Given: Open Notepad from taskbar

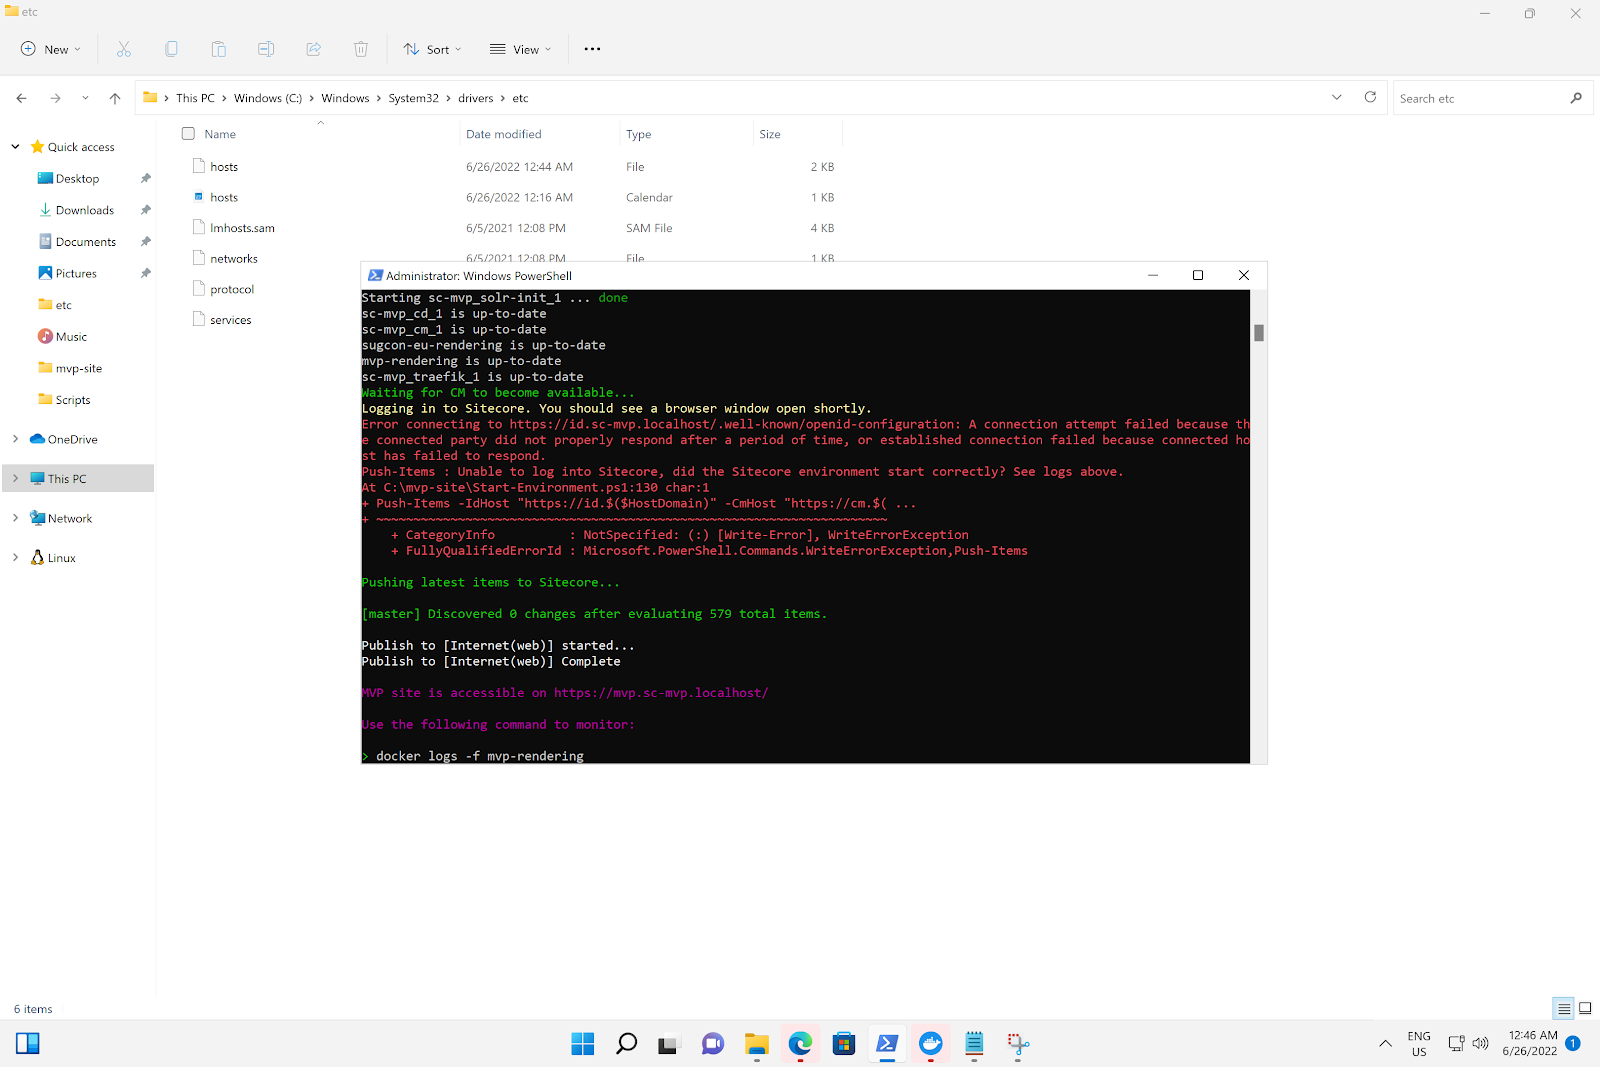Looking at the screenshot, I should [x=974, y=1044].
